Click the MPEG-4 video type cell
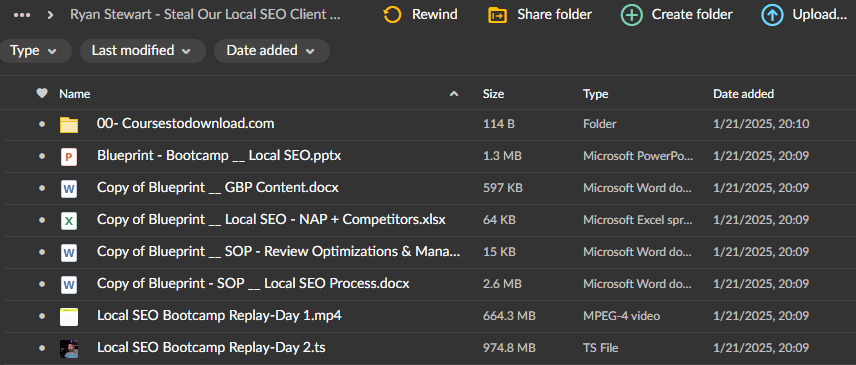The height and width of the screenshot is (365, 856). [x=622, y=316]
